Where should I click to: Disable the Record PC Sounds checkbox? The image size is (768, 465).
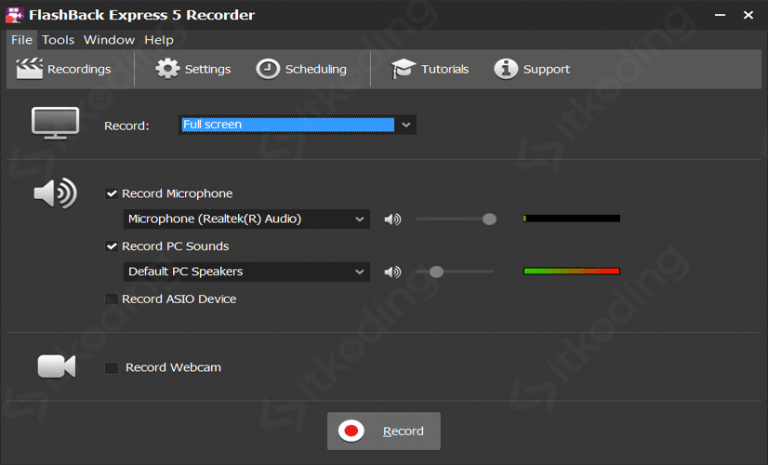point(112,247)
